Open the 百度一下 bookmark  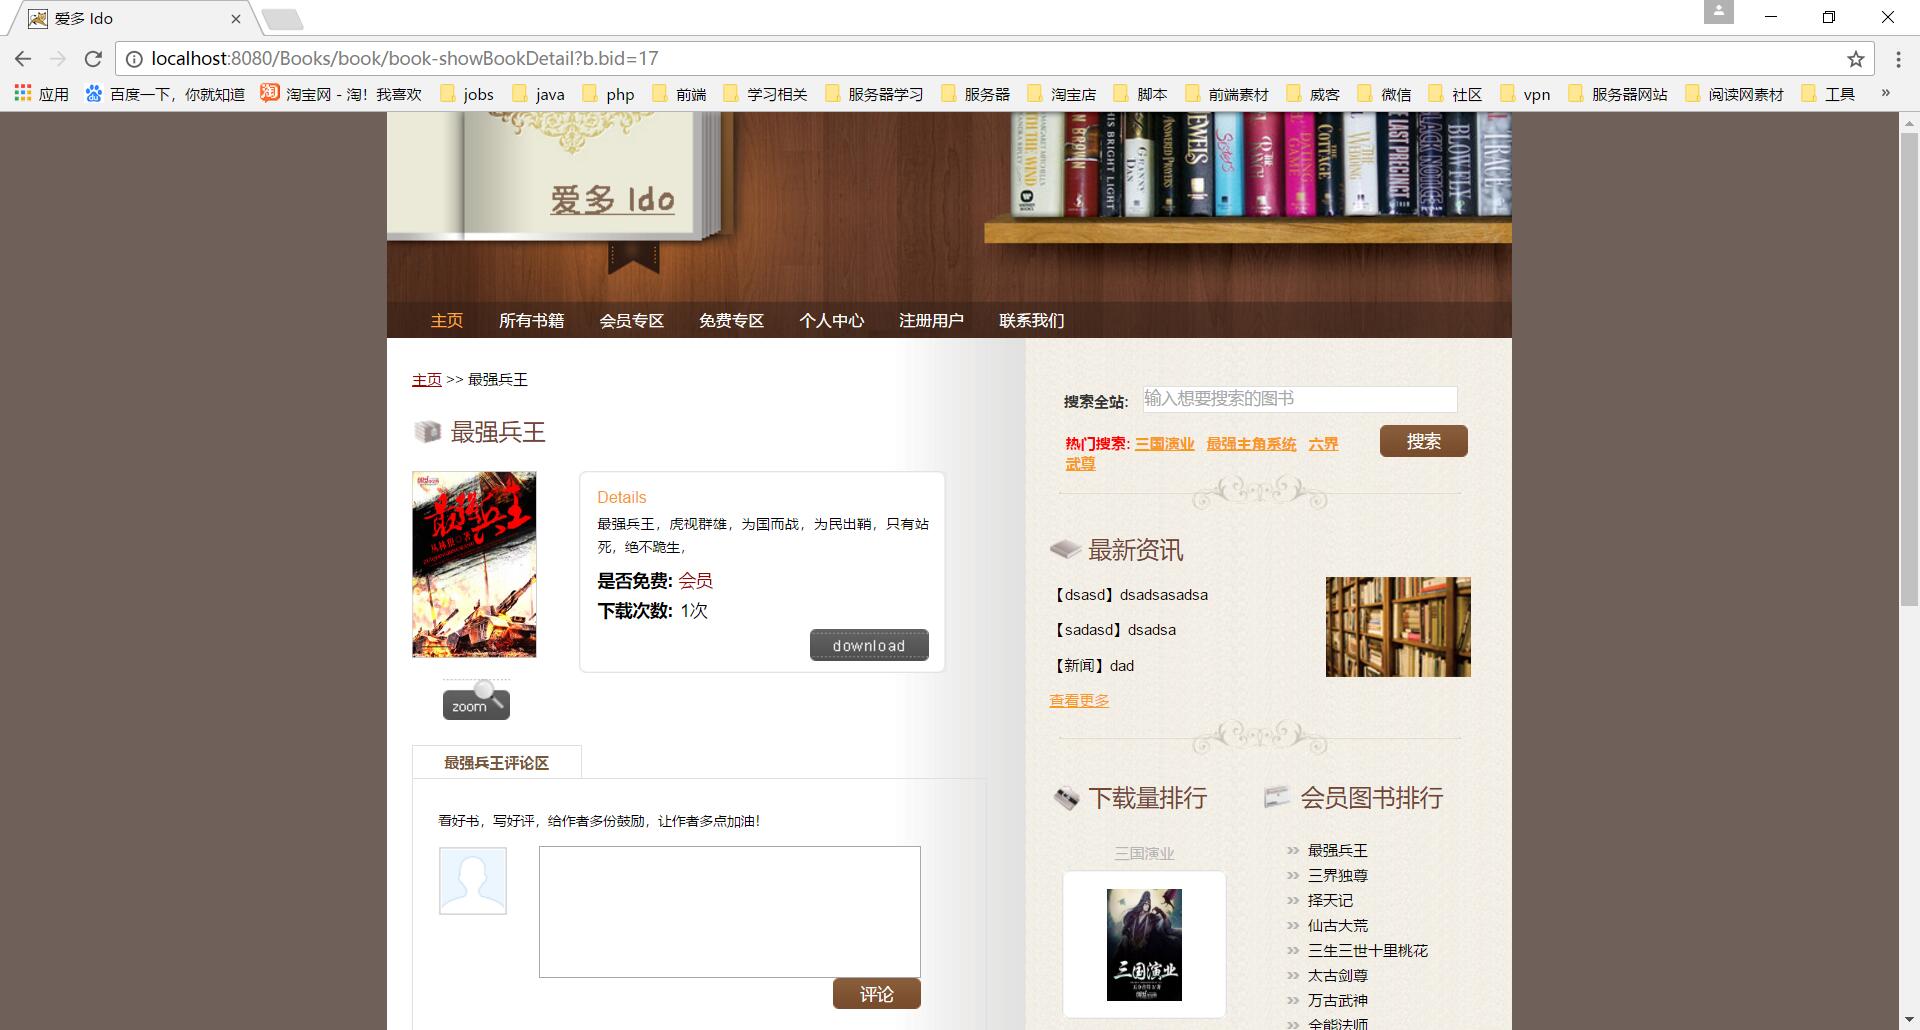coord(165,94)
